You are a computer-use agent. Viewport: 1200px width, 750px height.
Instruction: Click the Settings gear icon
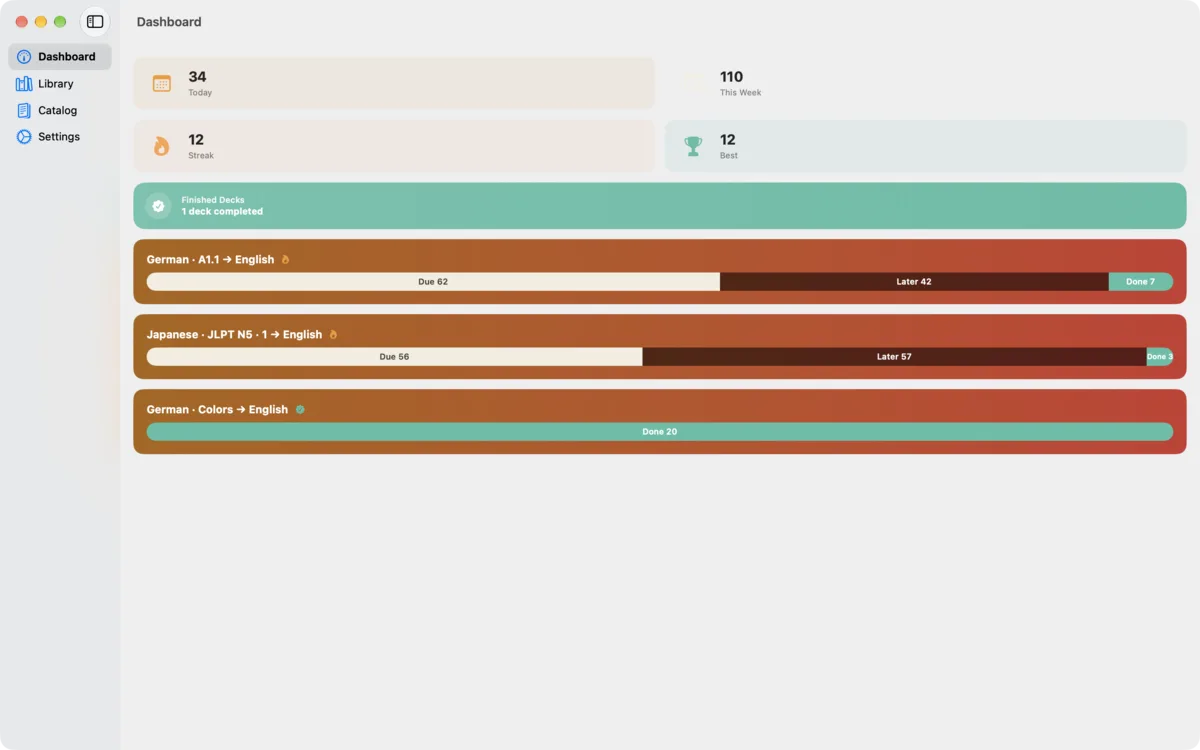click(x=24, y=137)
